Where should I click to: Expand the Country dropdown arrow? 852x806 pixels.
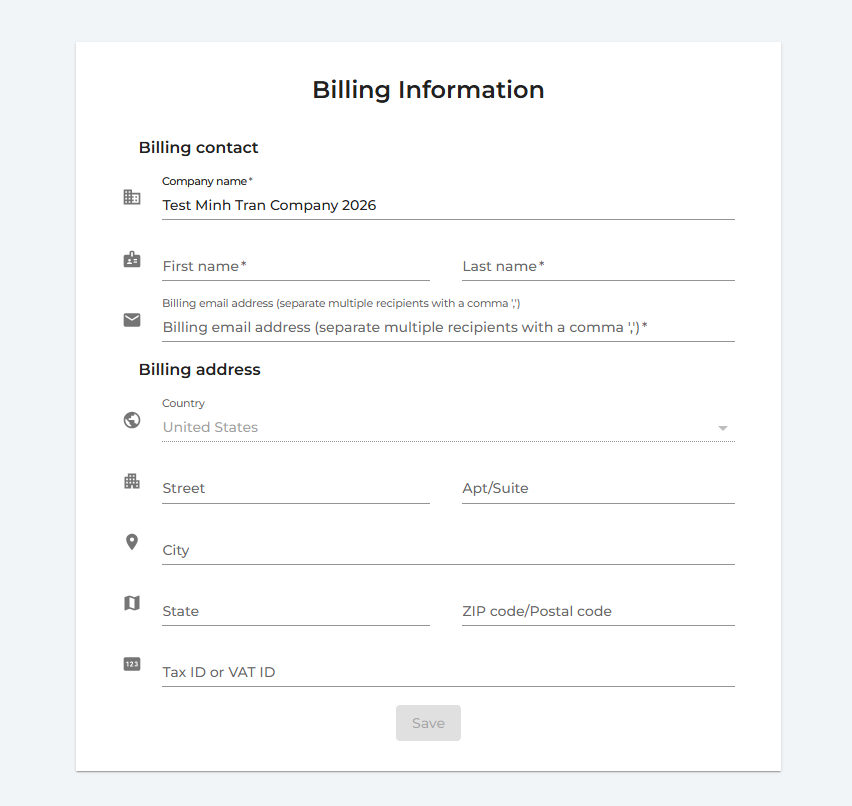click(722, 428)
